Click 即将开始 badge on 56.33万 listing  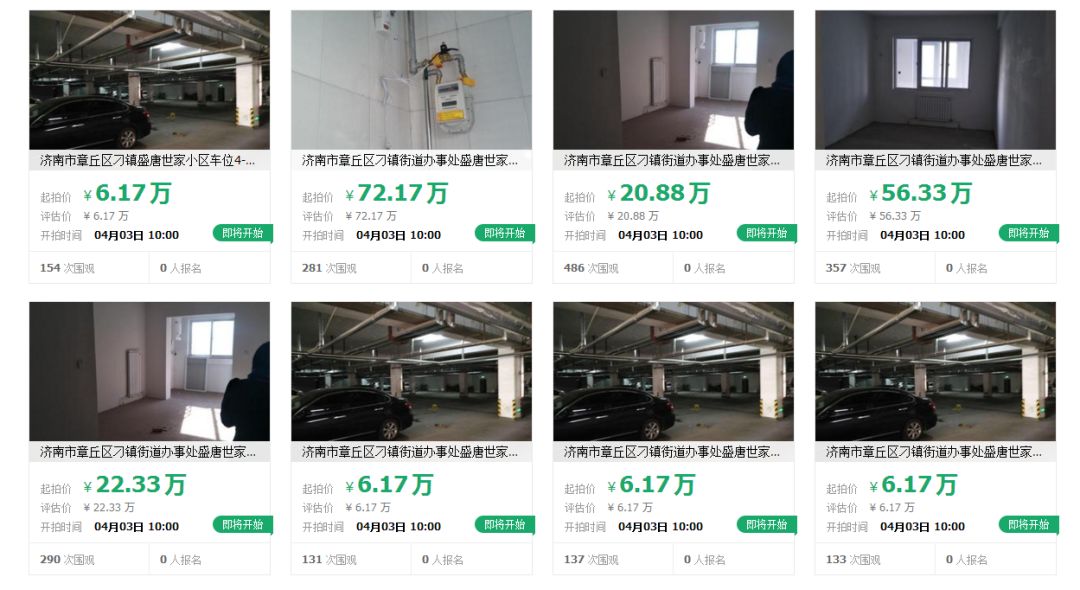[1029, 233]
